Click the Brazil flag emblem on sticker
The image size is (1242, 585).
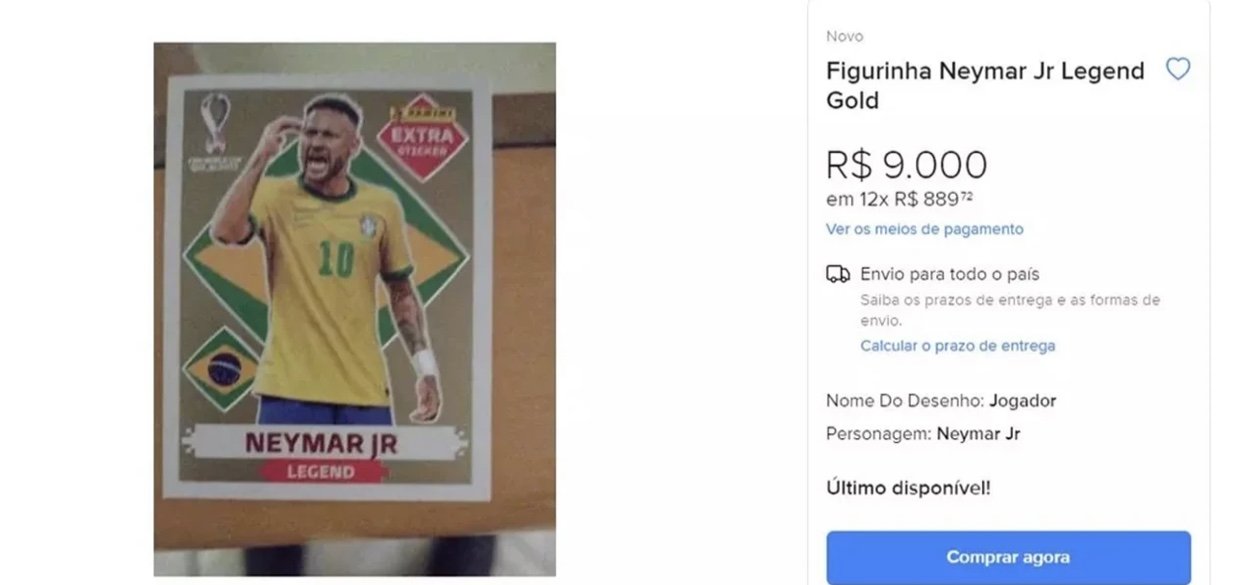(x=222, y=367)
